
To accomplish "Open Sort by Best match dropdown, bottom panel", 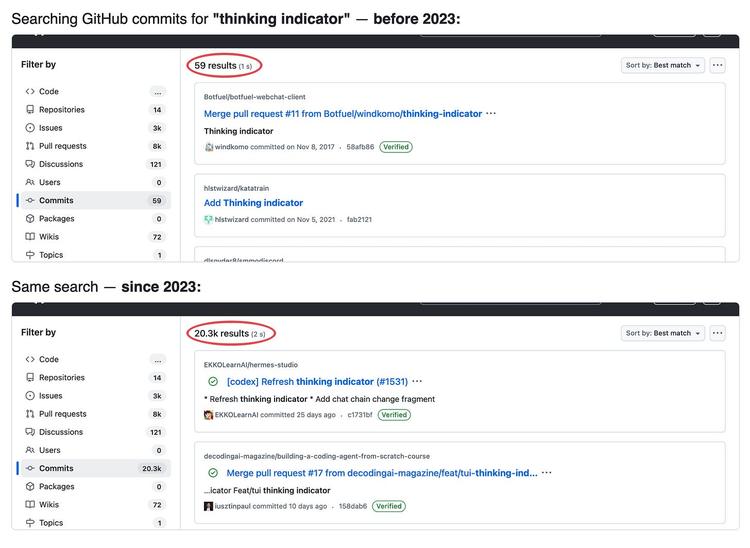I will pos(662,333).
